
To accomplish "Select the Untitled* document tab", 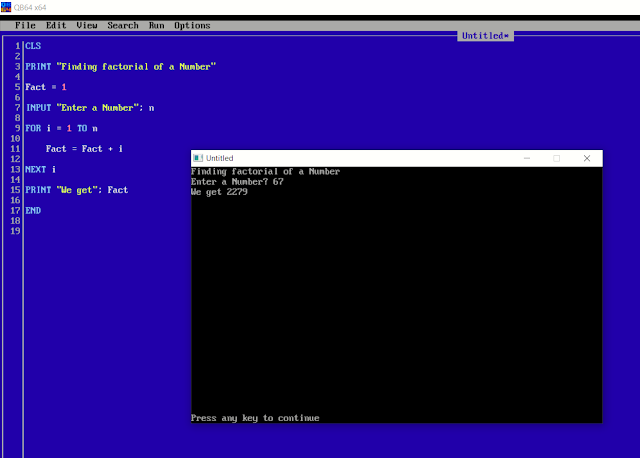I will [485, 36].
